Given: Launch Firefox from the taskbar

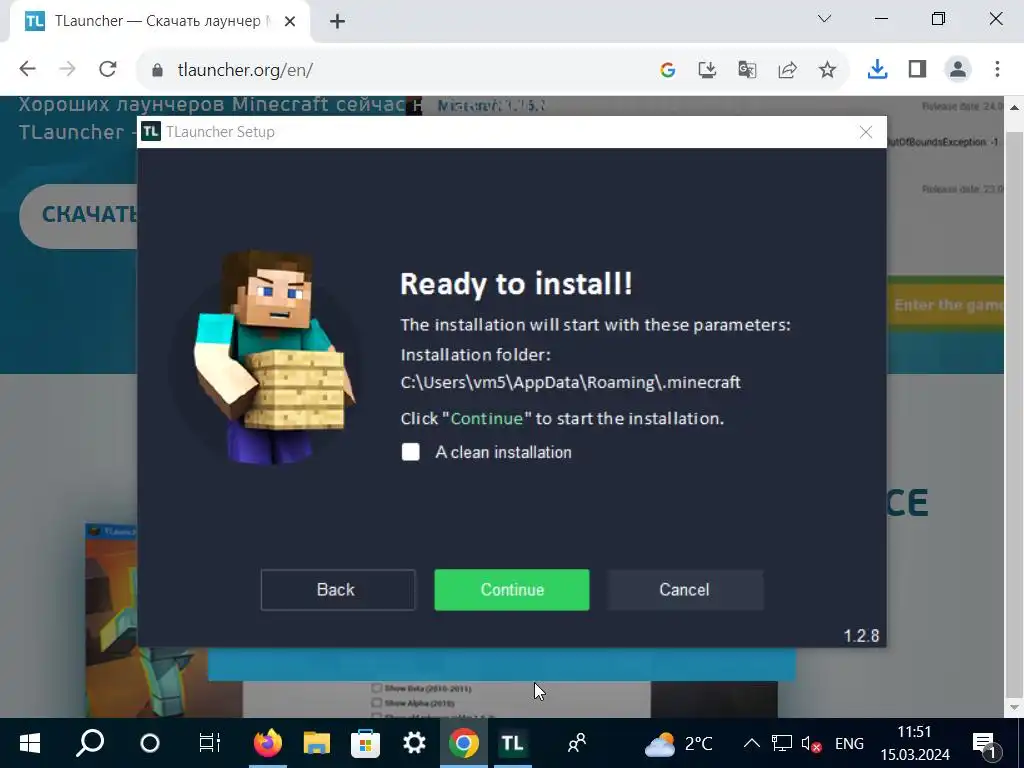Looking at the screenshot, I should click(x=268, y=743).
